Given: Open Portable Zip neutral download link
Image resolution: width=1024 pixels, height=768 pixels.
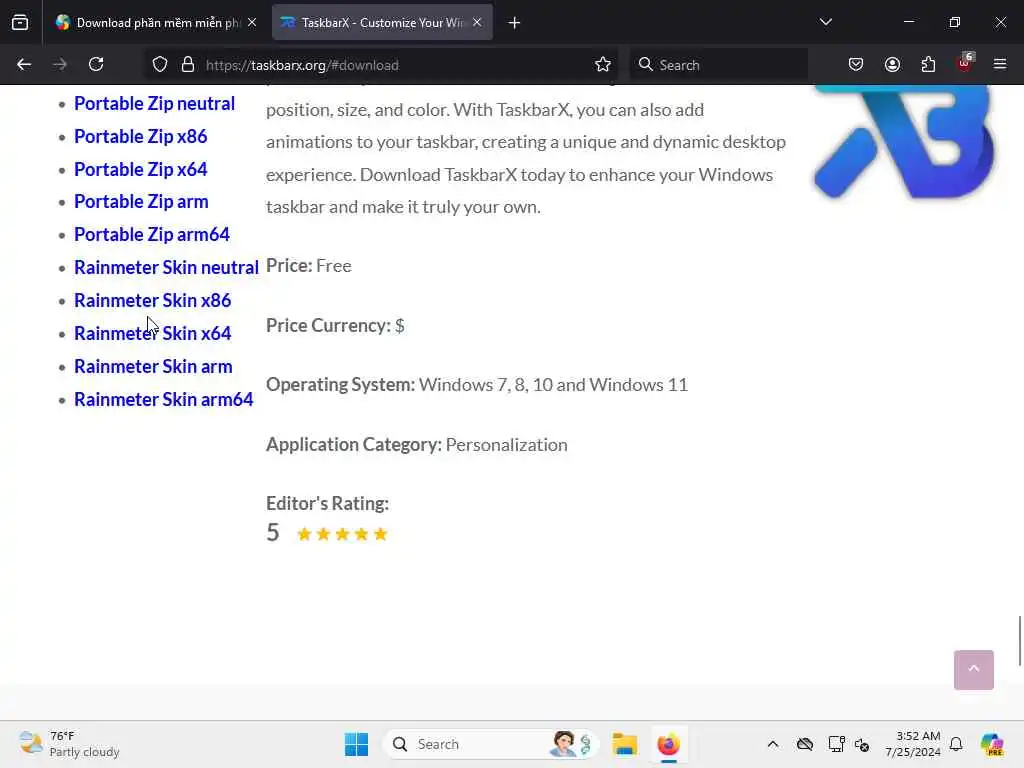Looking at the screenshot, I should coord(154,103).
